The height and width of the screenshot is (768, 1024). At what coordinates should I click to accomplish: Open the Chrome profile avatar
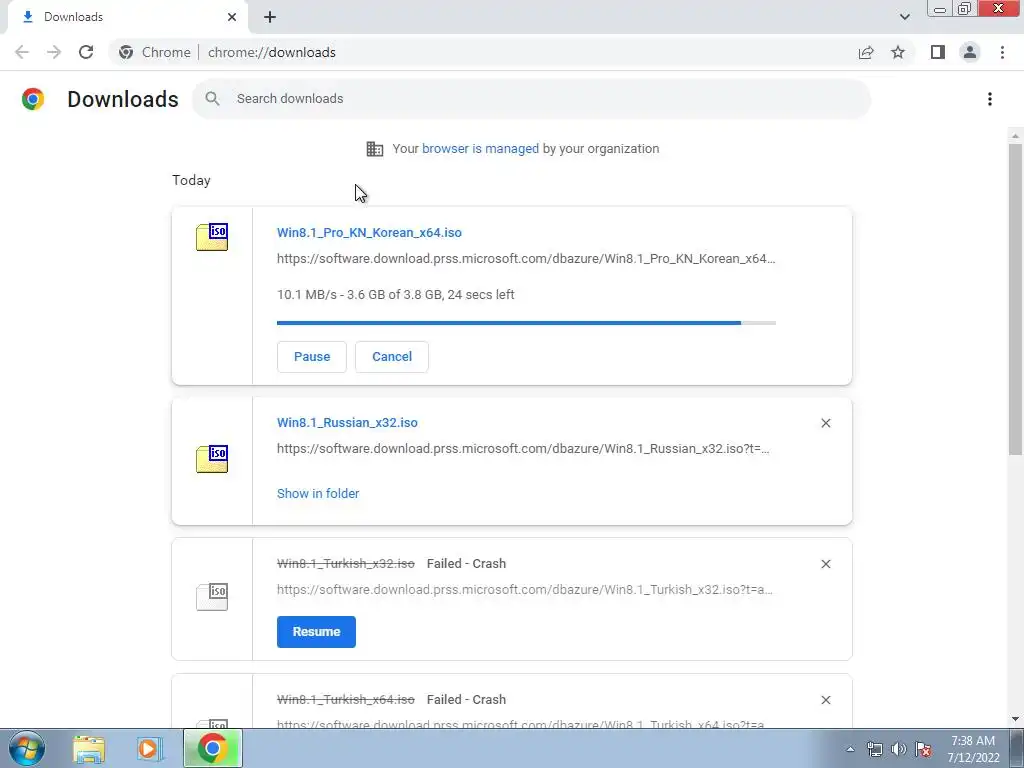970,52
